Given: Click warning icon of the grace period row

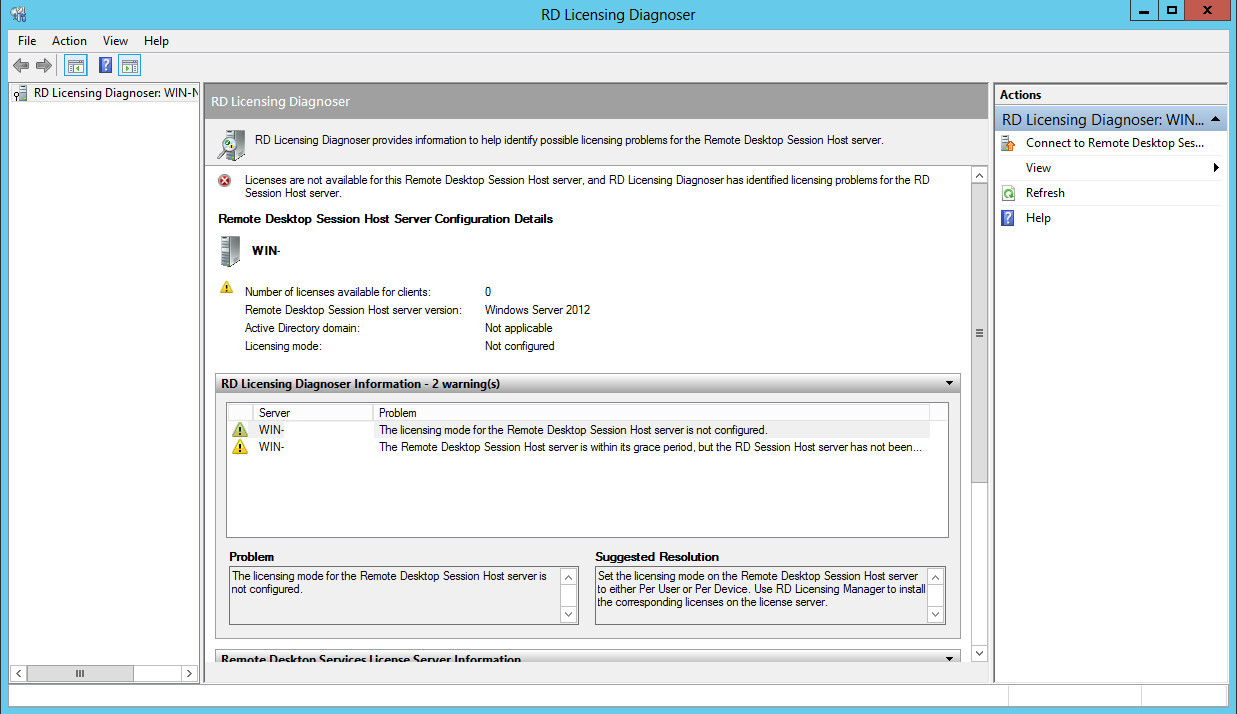Looking at the screenshot, I should pyautogui.click(x=240, y=448).
